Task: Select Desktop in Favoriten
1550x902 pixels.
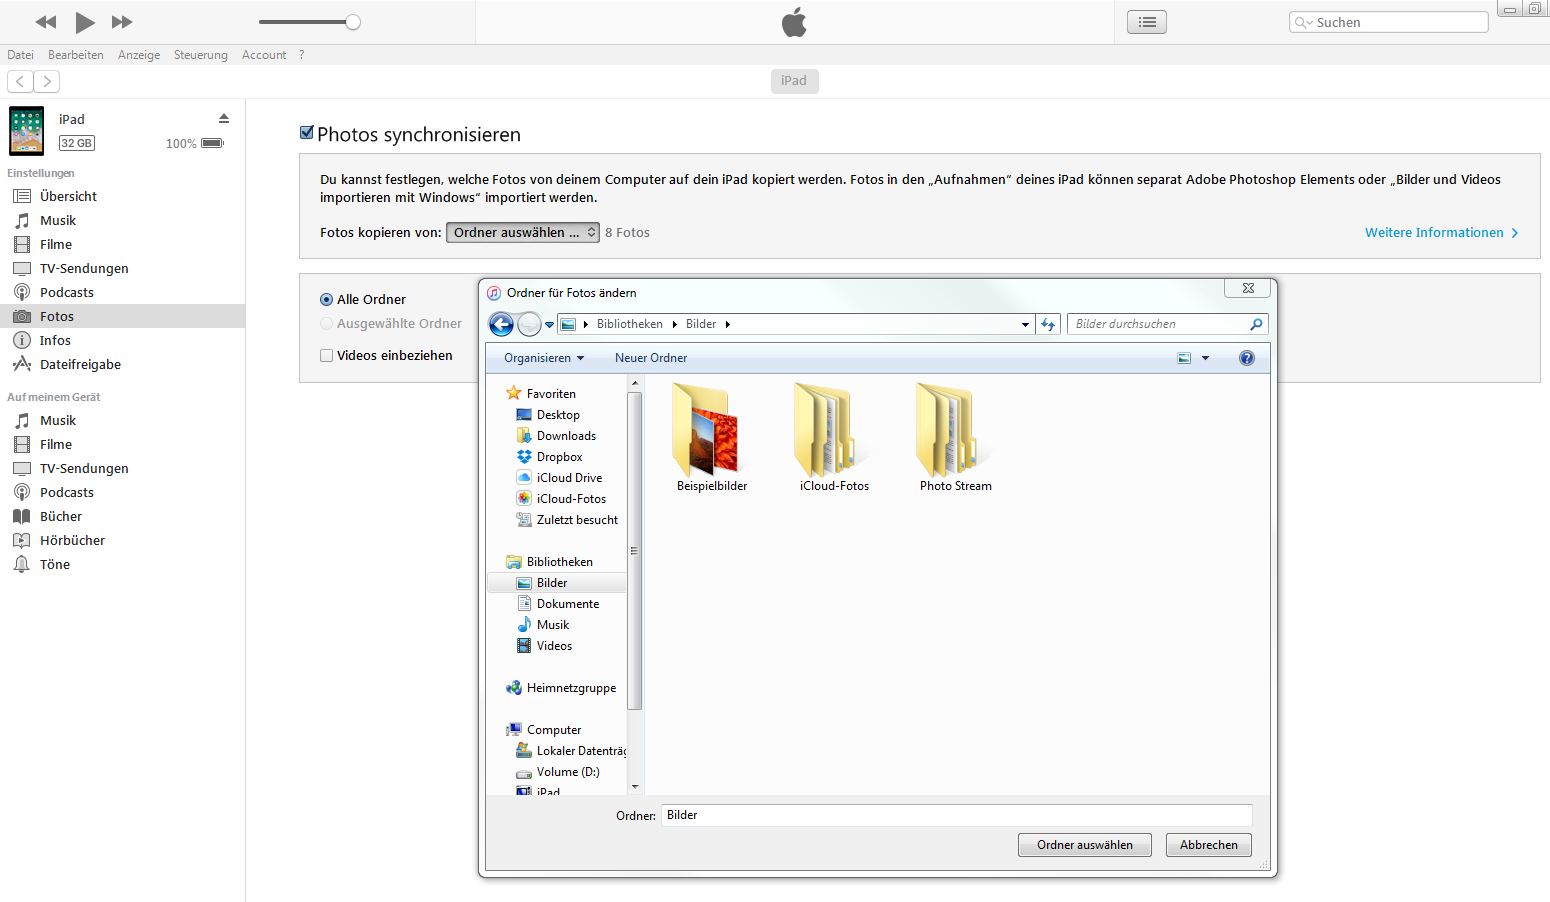Action: coord(558,415)
